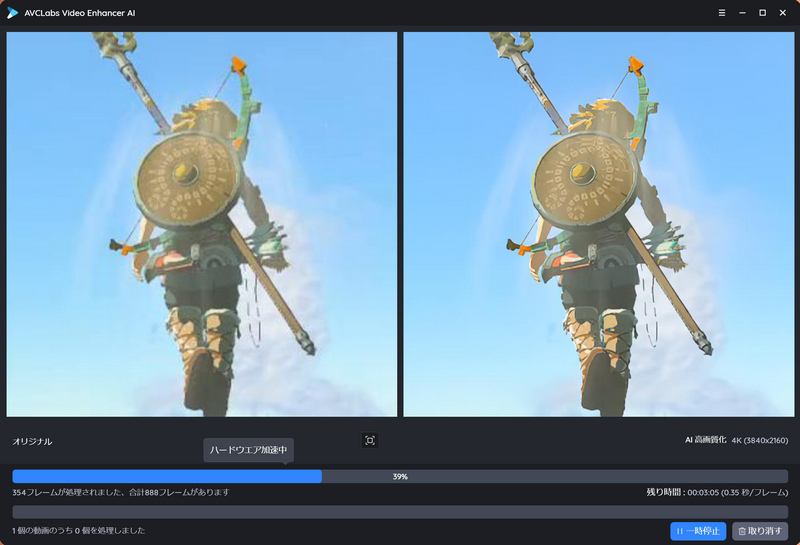Screen dimensions: 800x545
Task: Click the AVCLabs logo icon
Action: (x=12, y=13)
